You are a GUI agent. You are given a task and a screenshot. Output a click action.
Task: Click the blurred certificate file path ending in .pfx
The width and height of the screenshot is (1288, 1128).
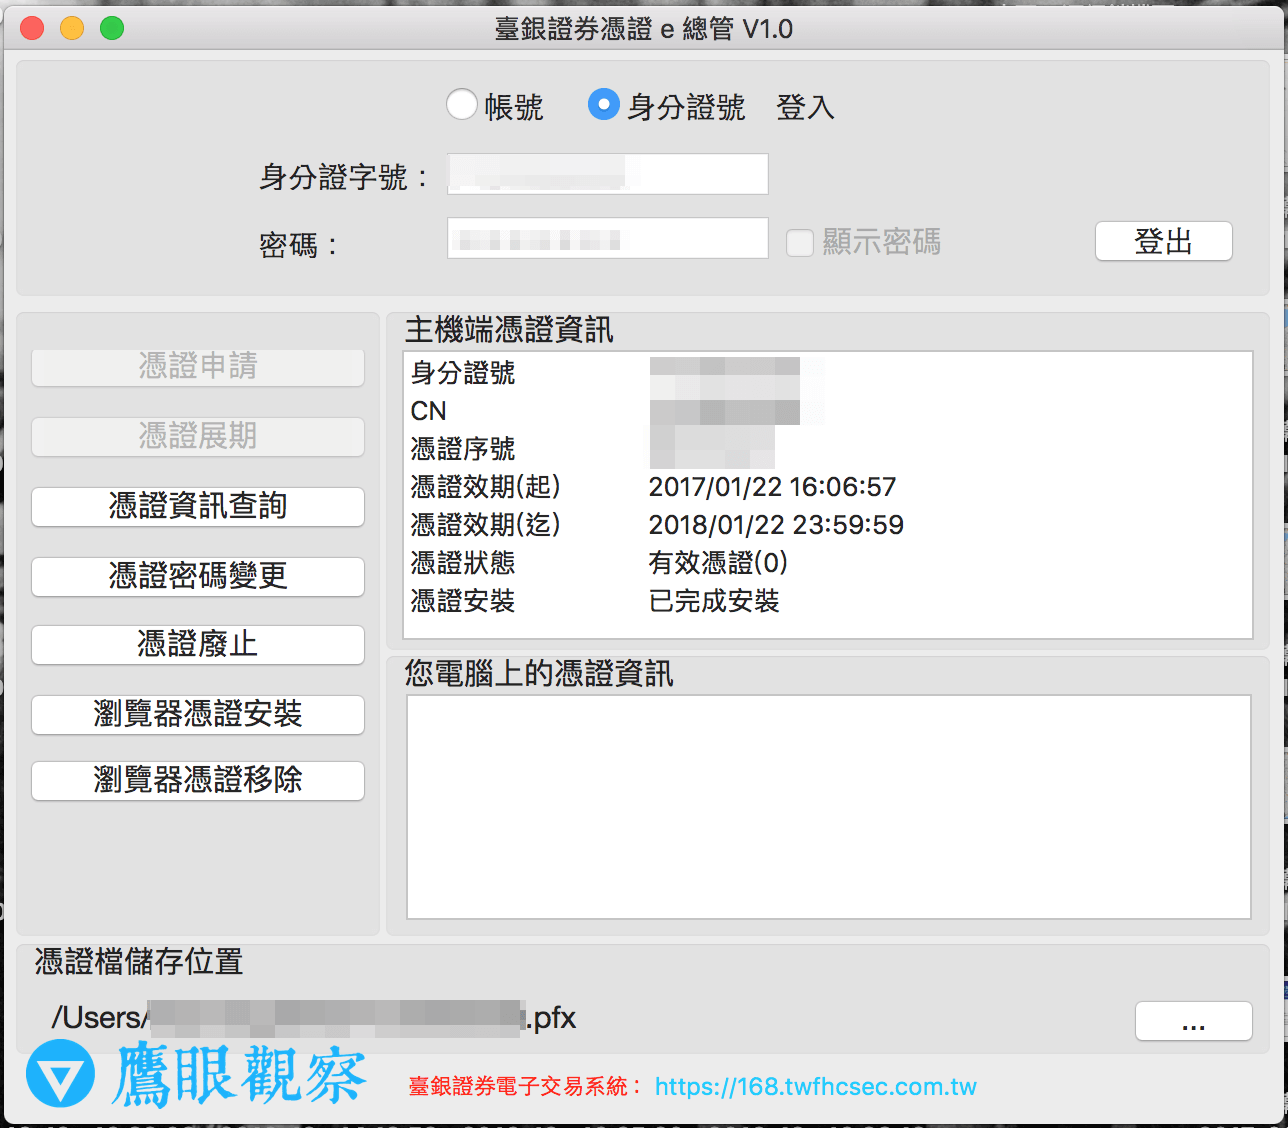pyautogui.click(x=314, y=1018)
